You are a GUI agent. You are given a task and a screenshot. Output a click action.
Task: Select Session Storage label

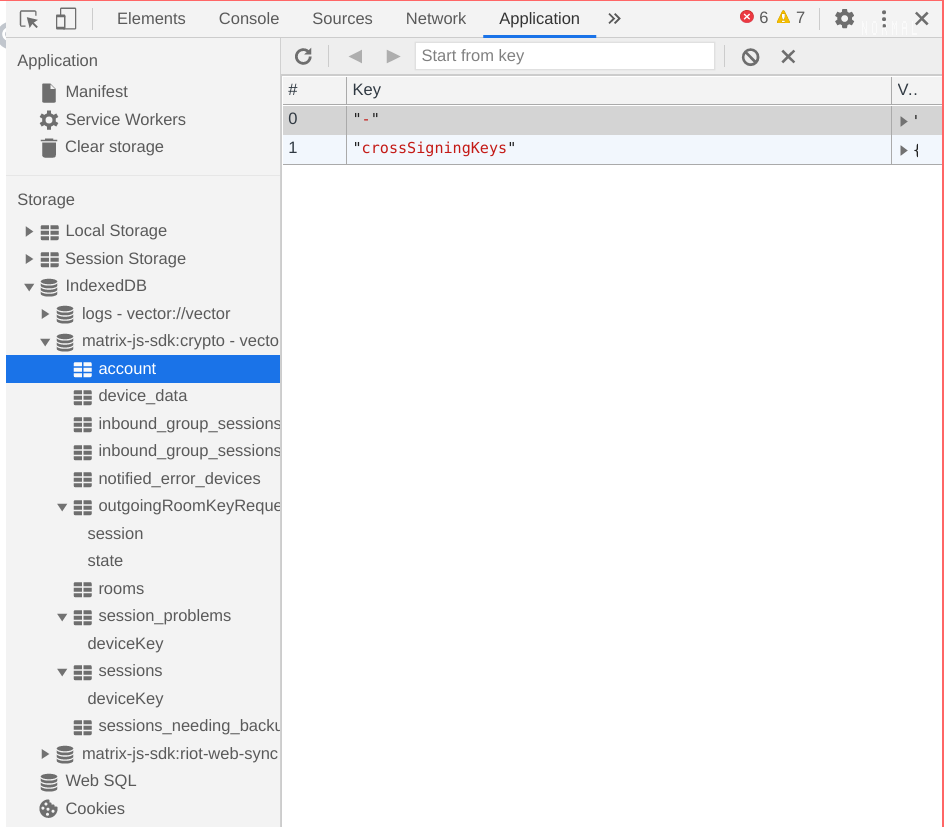(125, 258)
